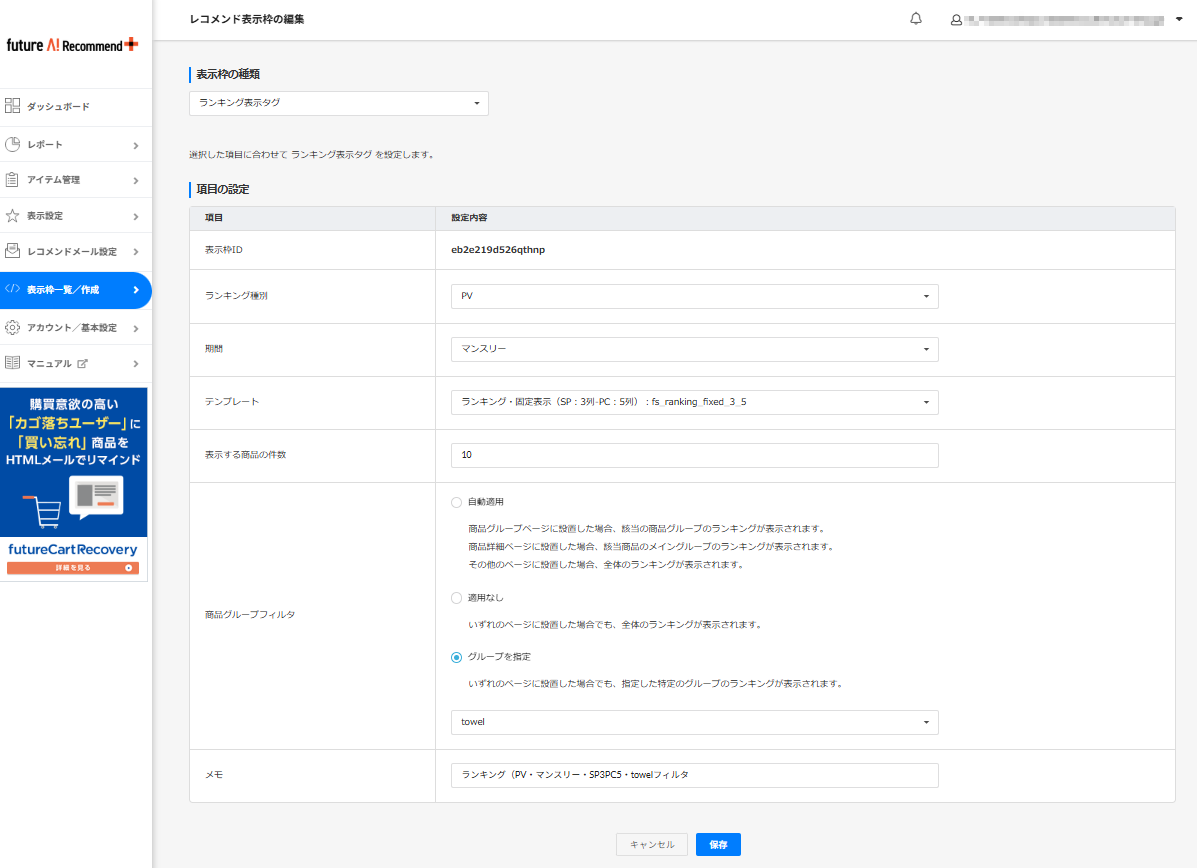Click the futureCartRecovery banner ad
The height and width of the screenshot is (868, 1197).
[x=74, y=482]
